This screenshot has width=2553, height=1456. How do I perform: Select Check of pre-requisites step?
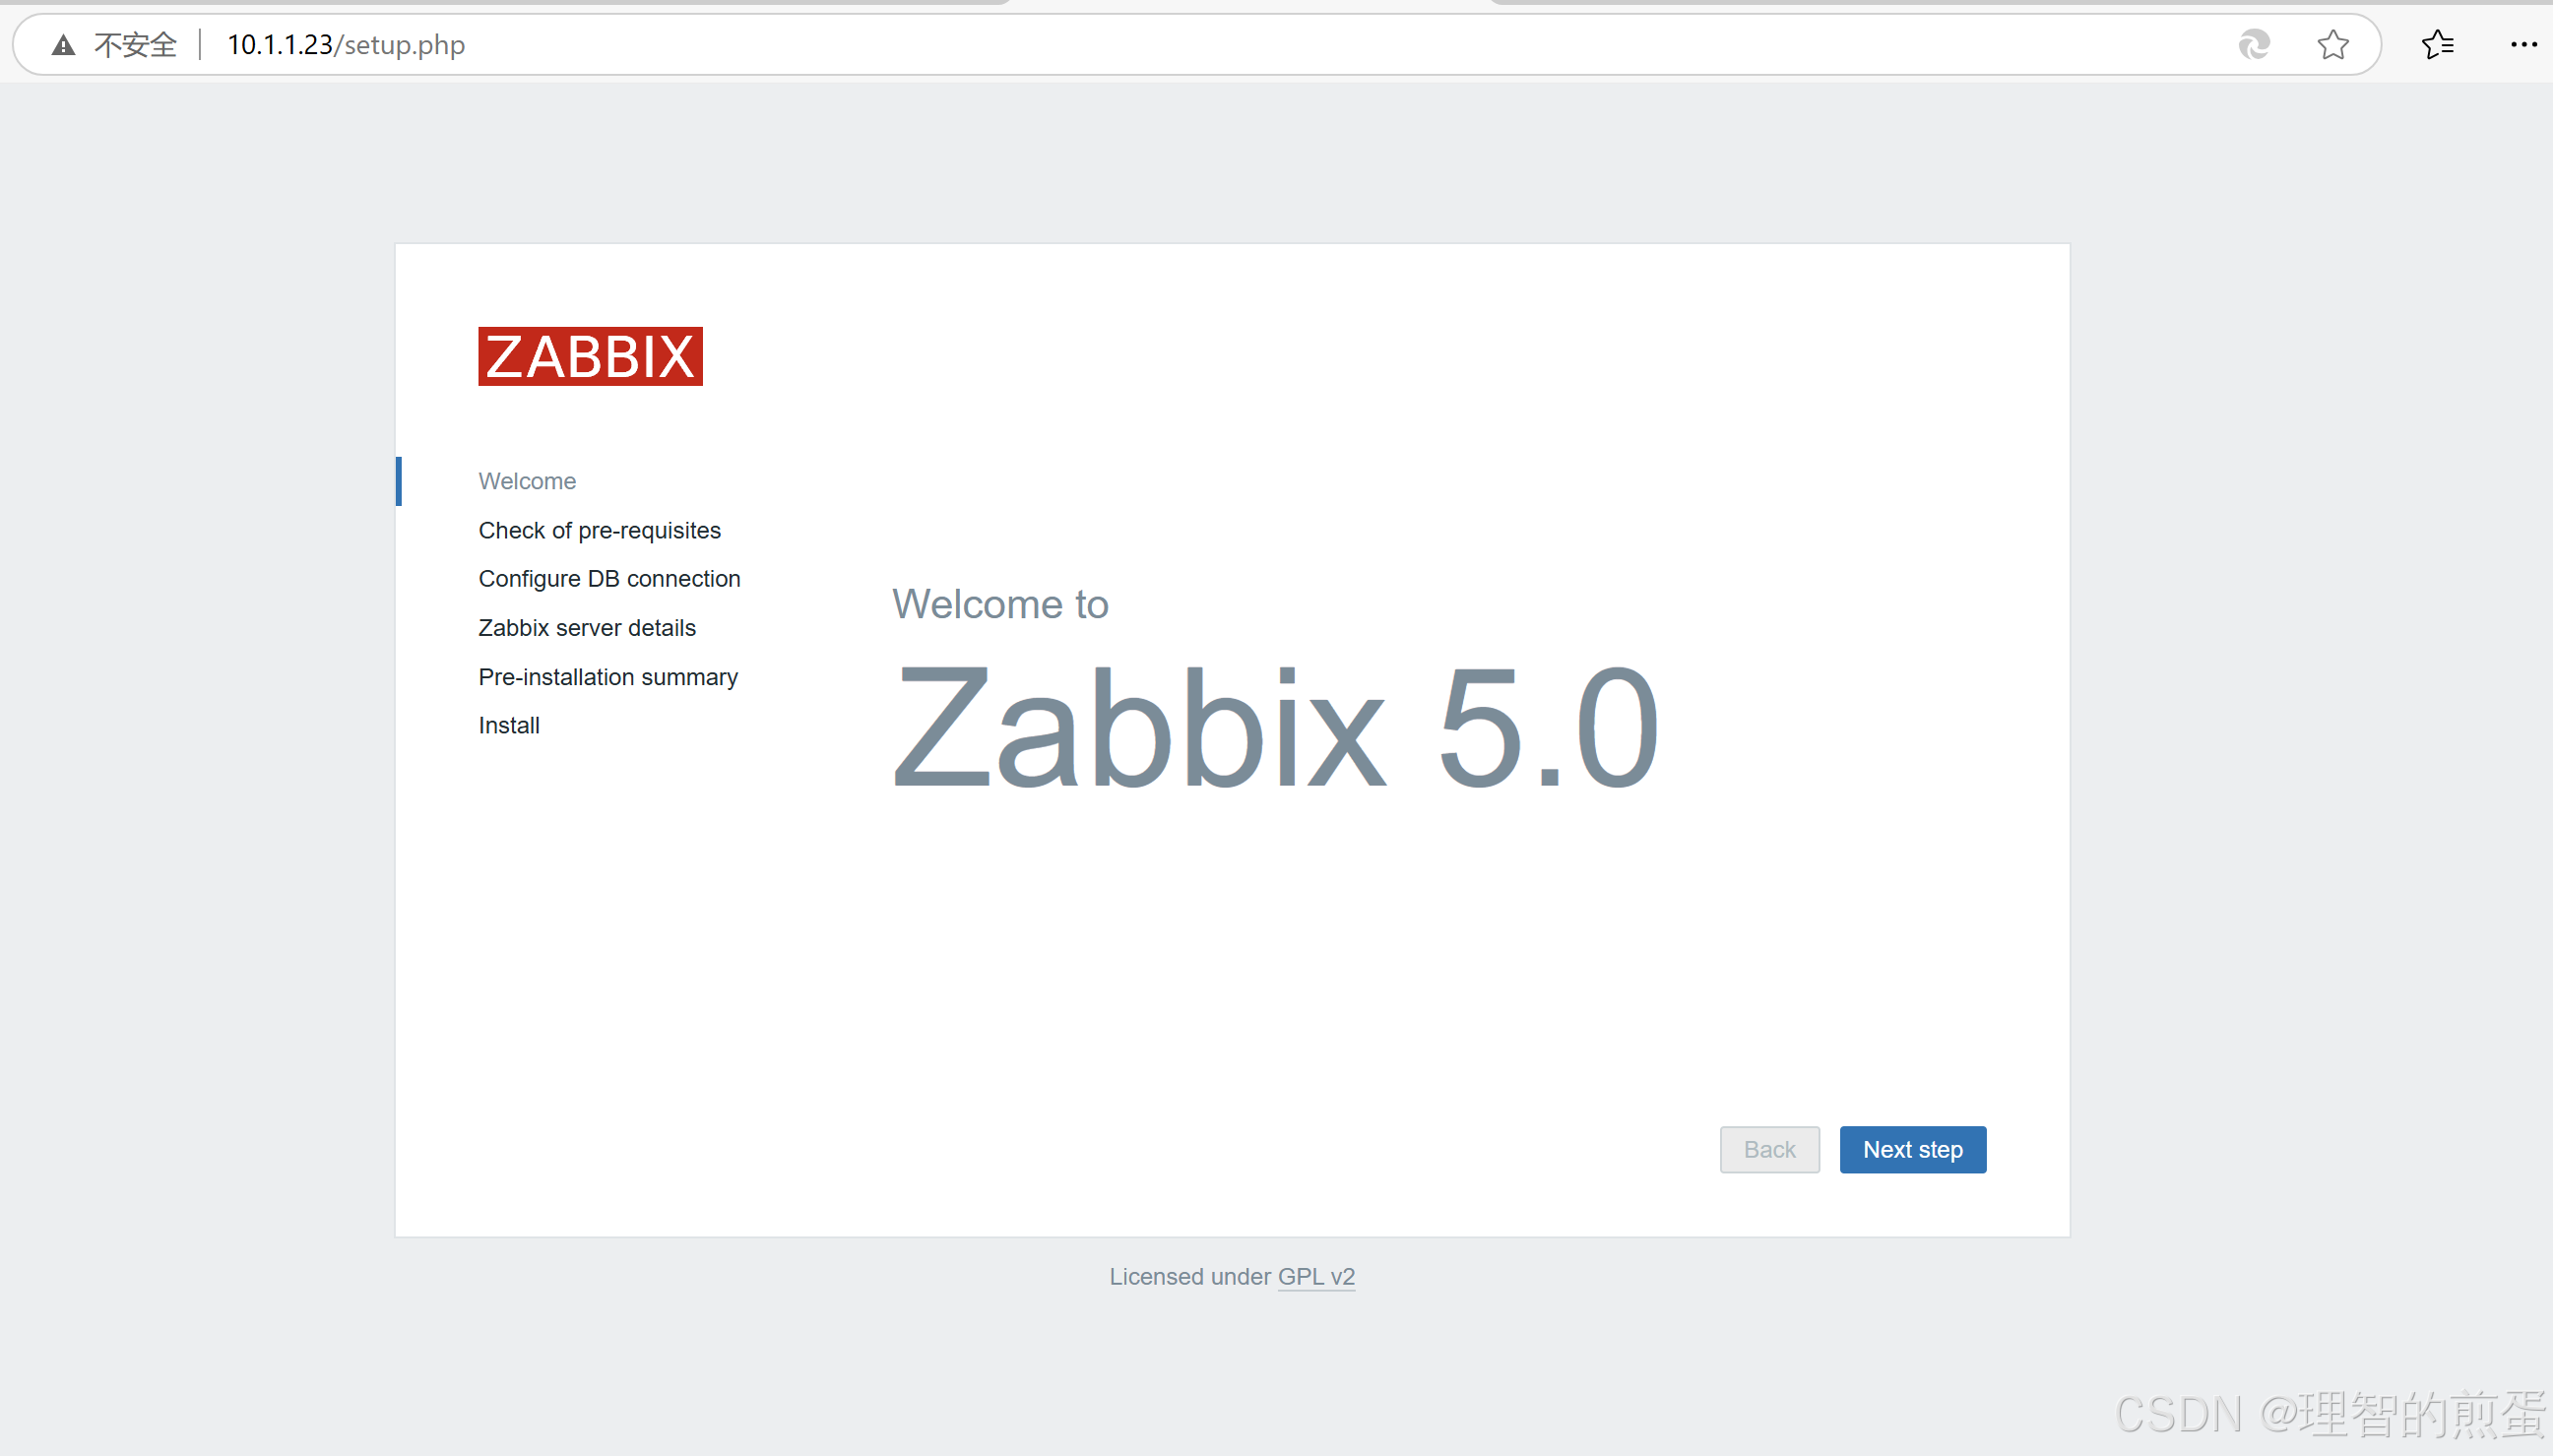(x=599, y=530)
